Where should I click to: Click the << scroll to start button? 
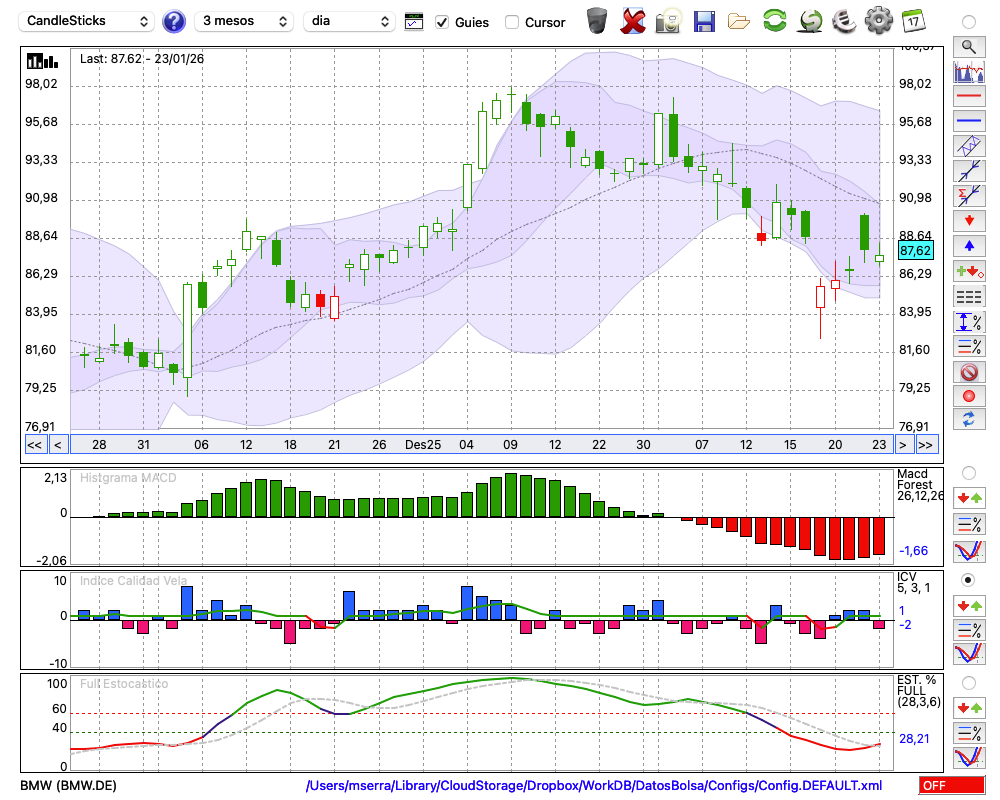pos(34,445)
